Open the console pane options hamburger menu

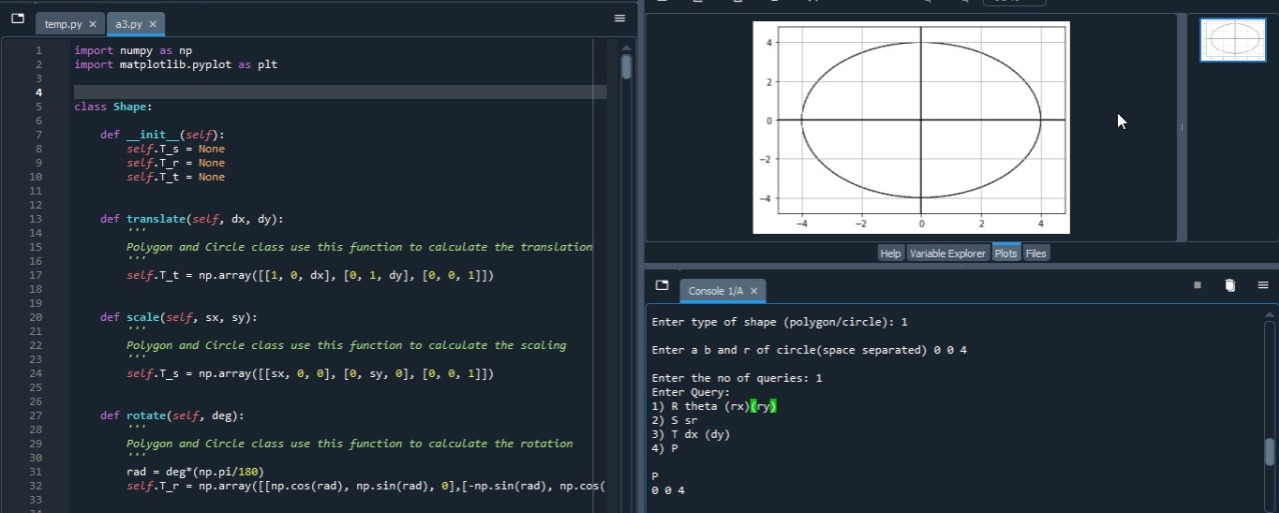(x=1263, y=286)
